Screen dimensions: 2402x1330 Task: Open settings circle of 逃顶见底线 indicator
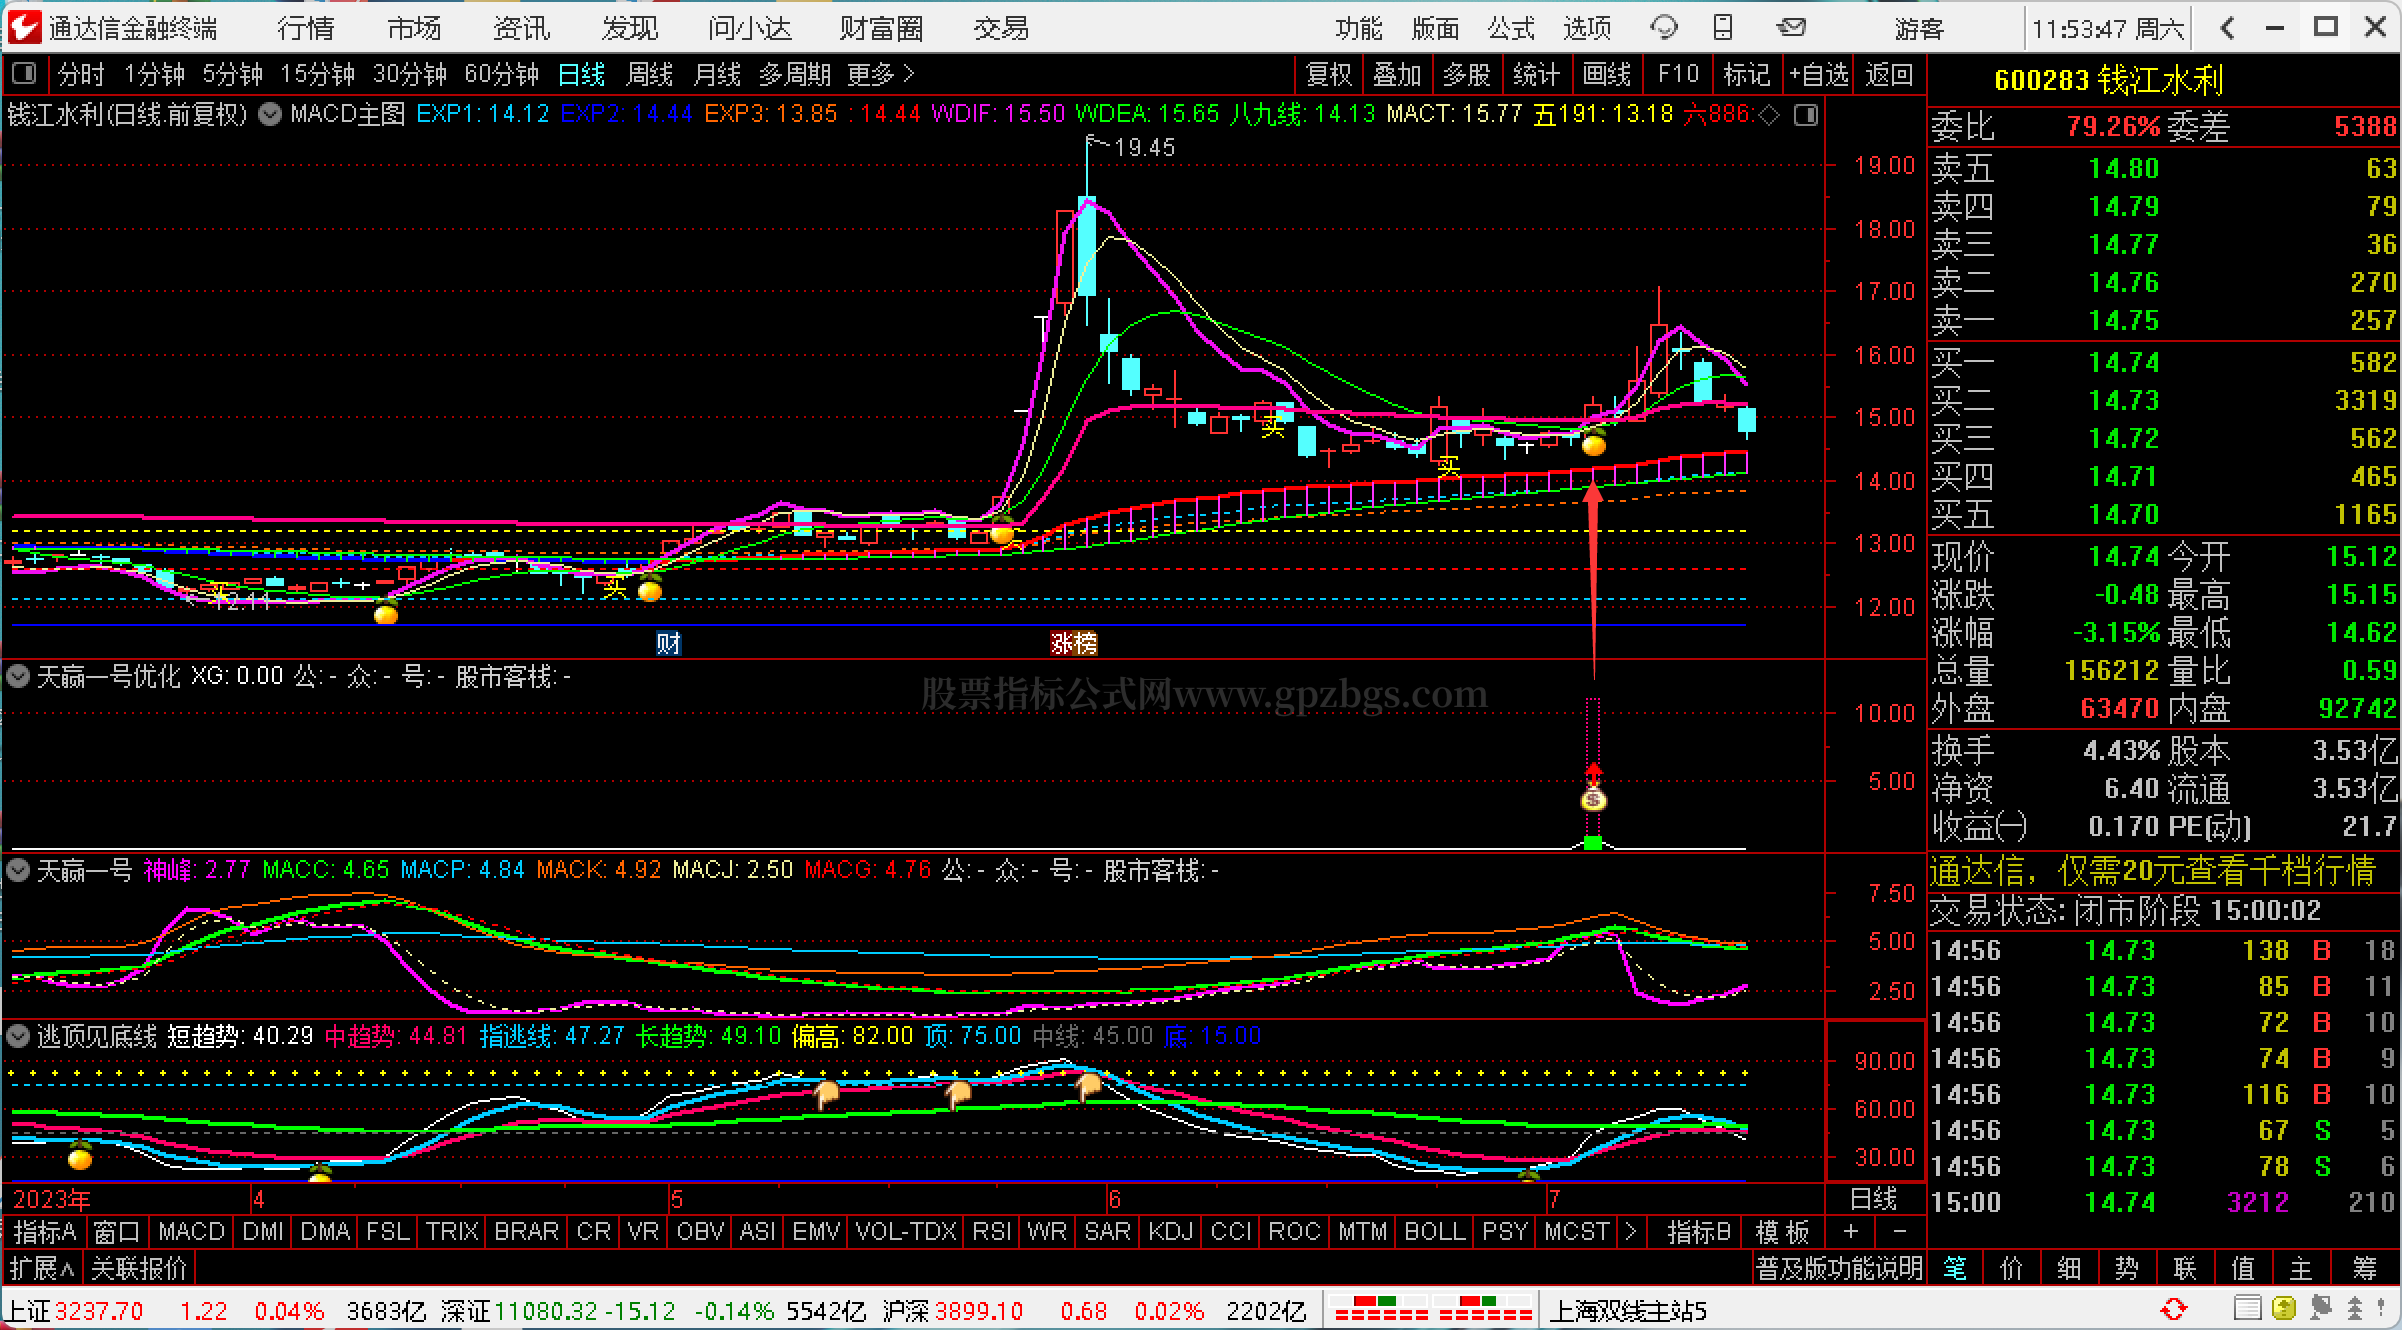point(18,1035)
